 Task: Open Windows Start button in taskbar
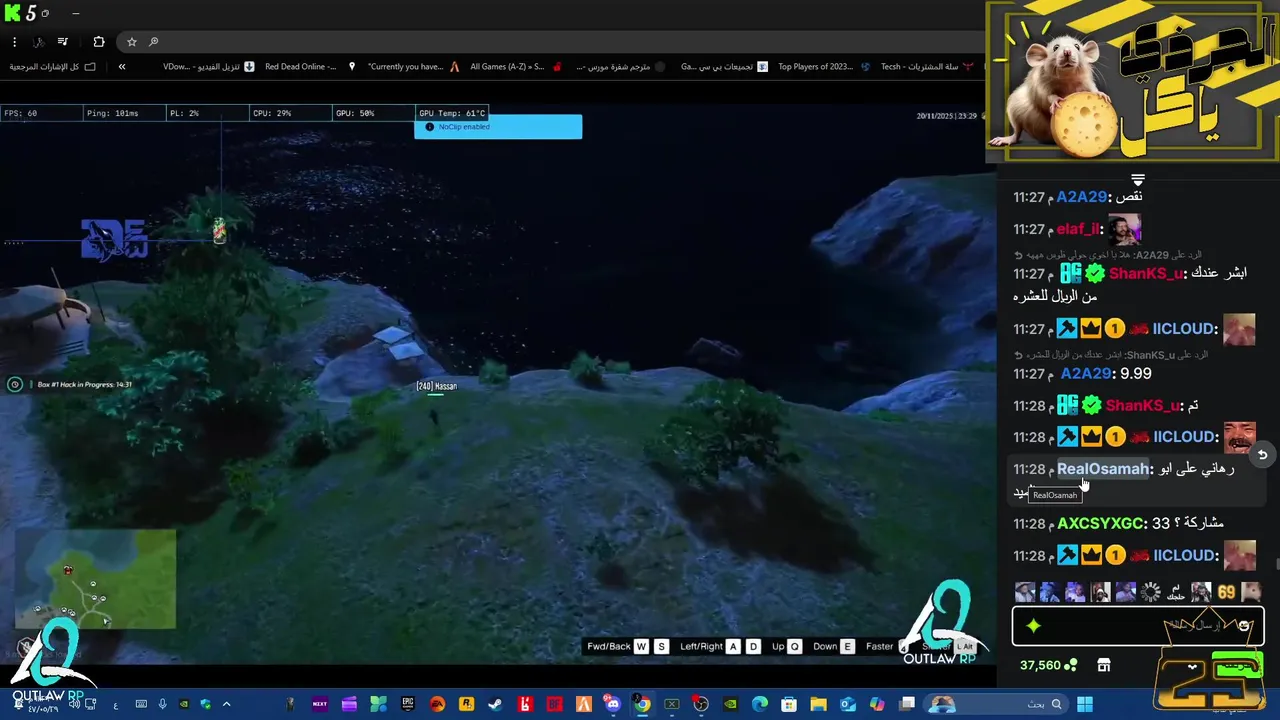point(1084,705)
